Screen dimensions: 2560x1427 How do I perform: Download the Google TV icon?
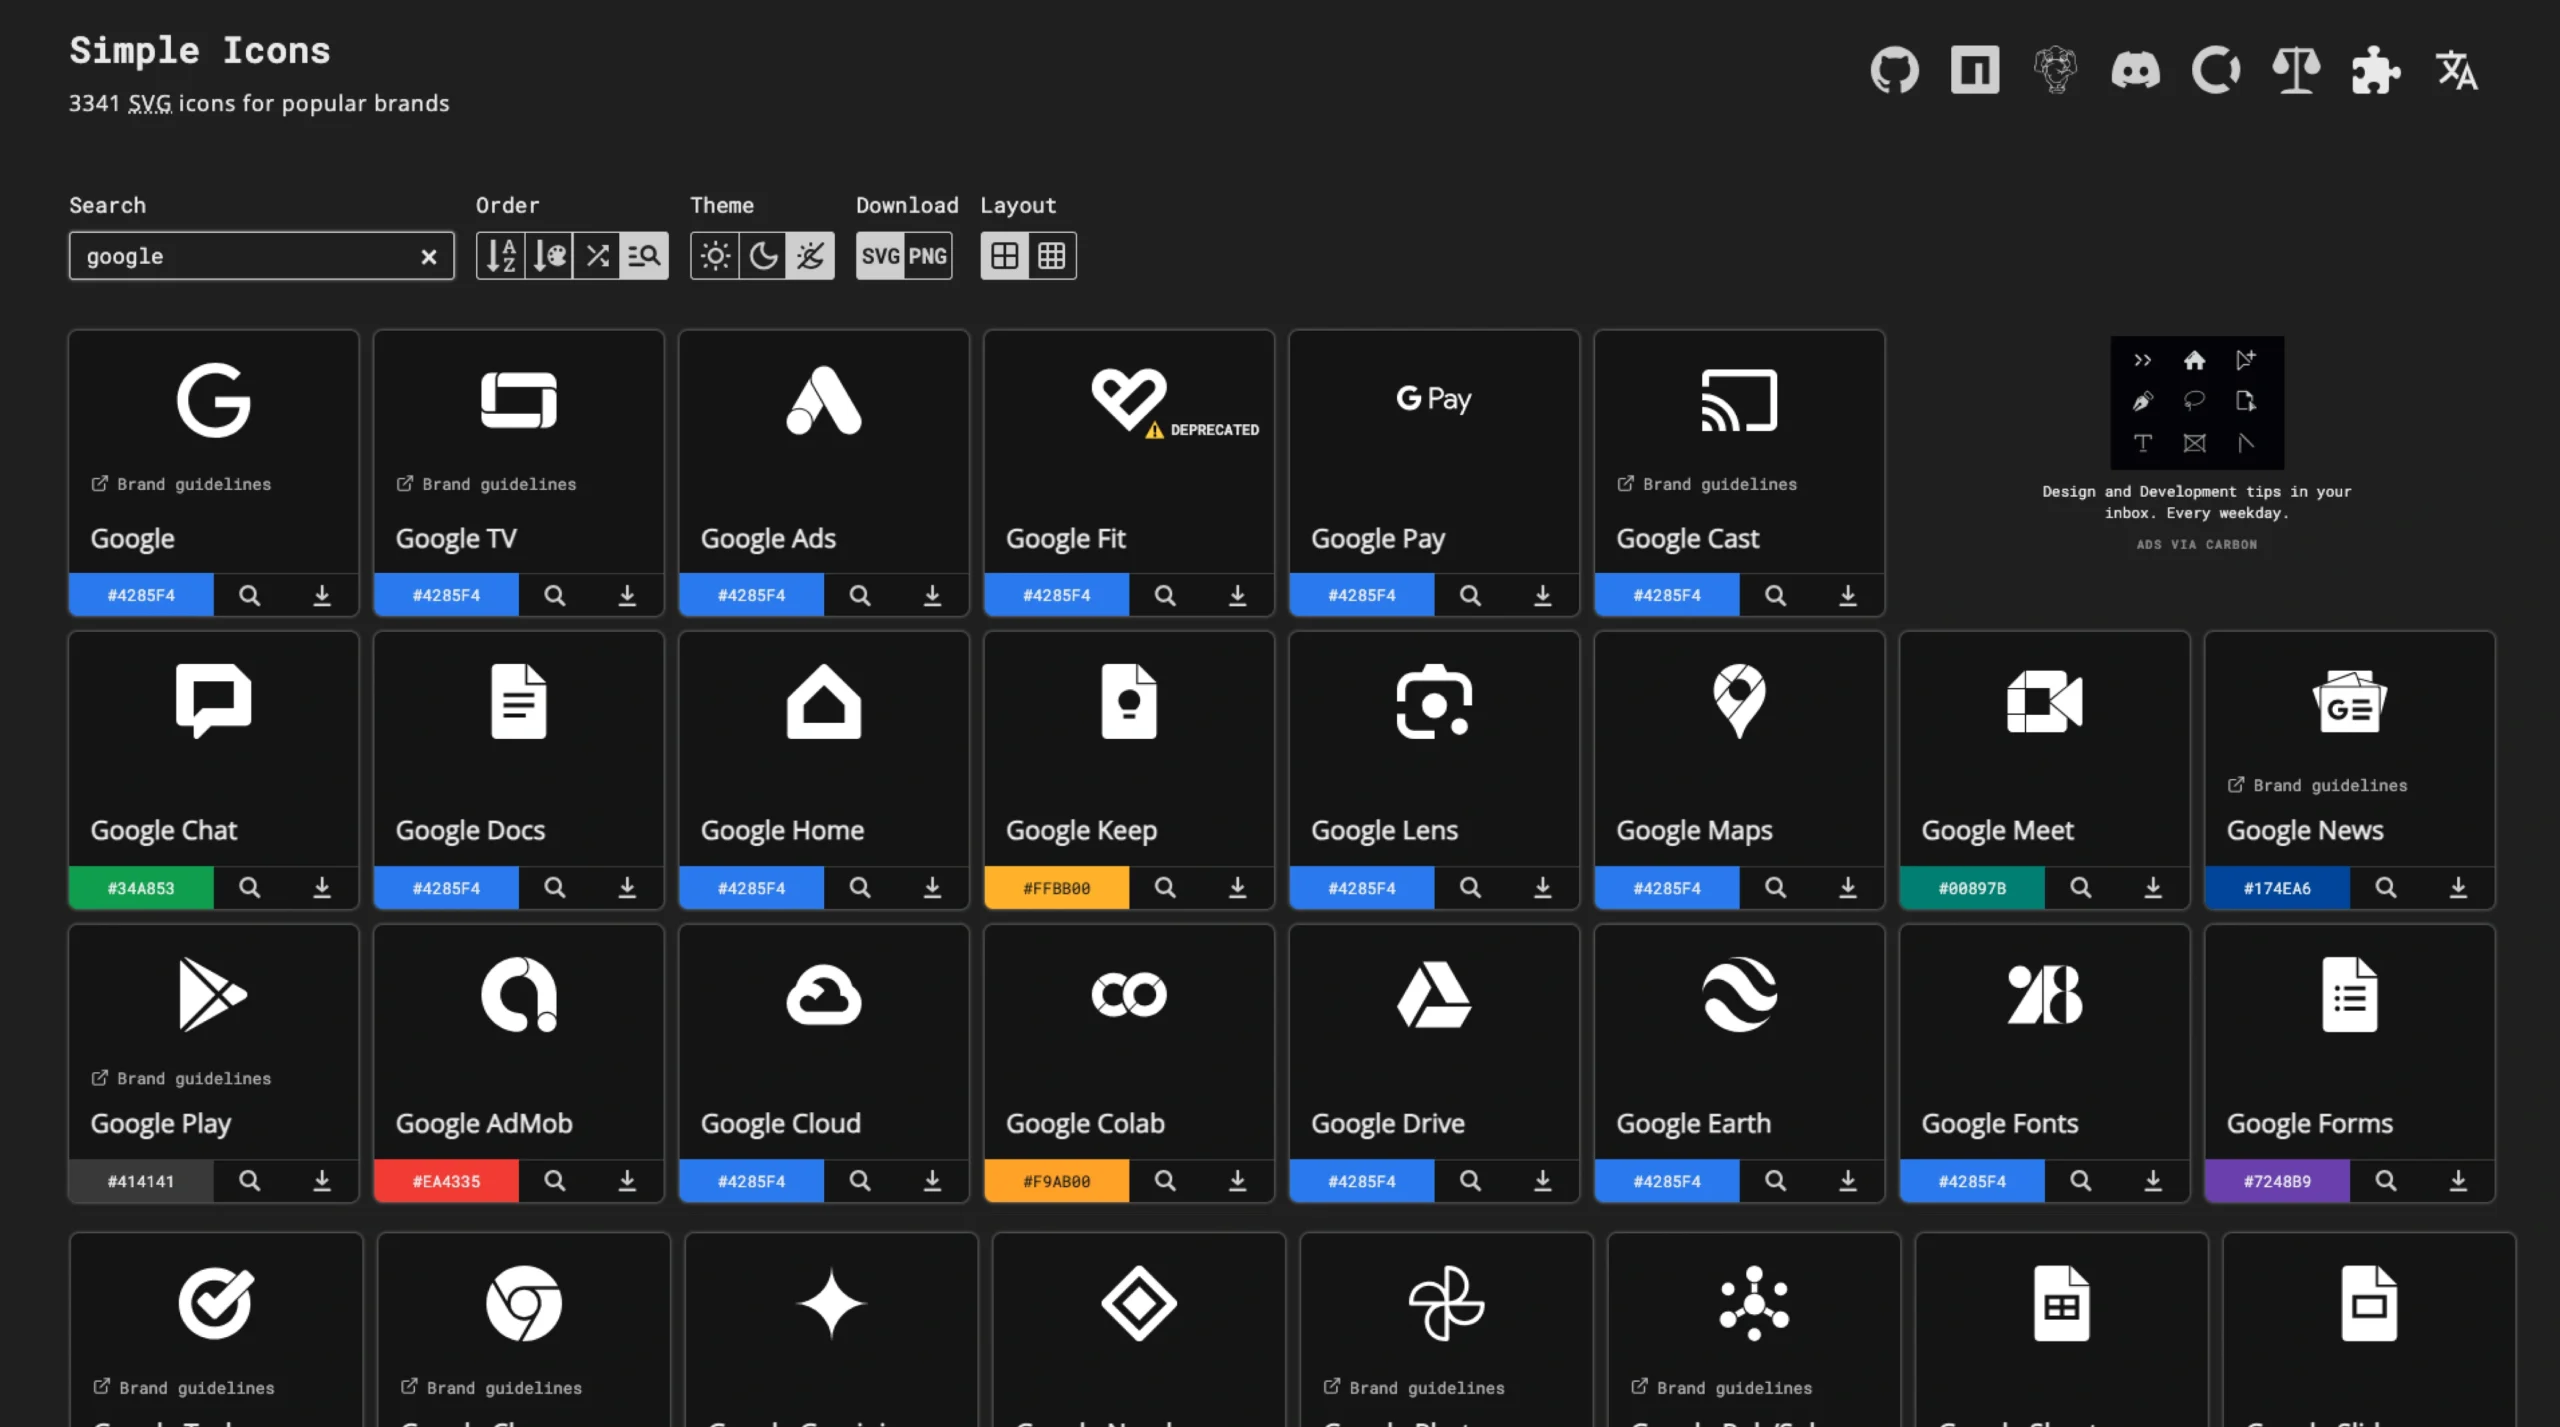pyautogui.click(x=627, y=595)
